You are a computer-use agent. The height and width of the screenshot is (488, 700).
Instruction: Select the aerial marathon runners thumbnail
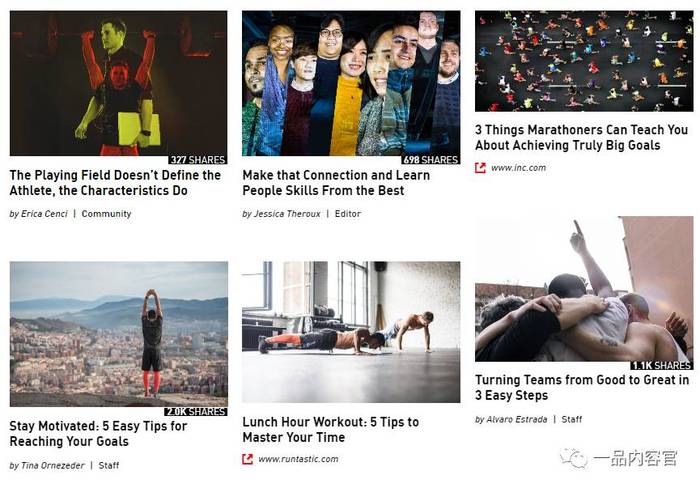(584, 61)
